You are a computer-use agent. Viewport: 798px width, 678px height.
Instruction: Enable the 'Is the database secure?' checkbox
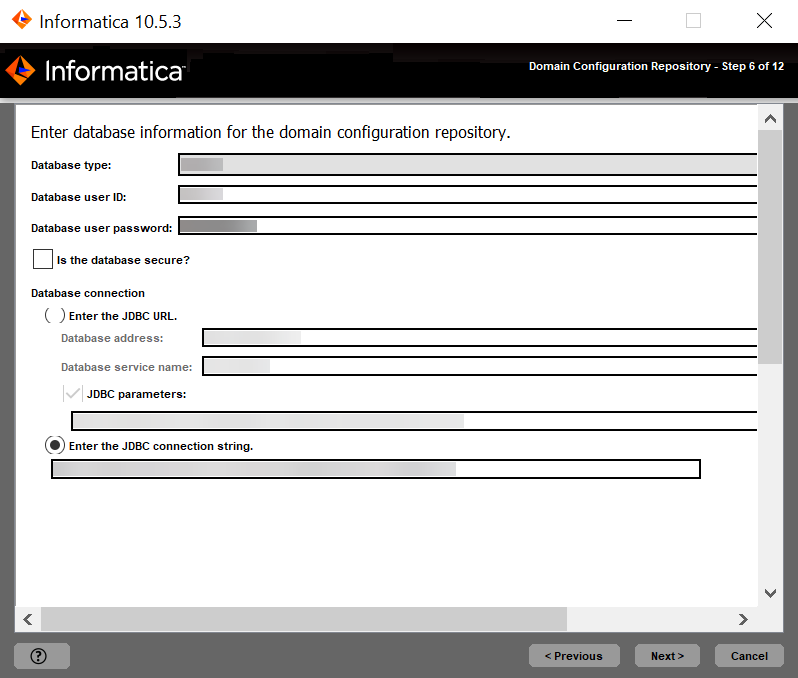pyautogui.click(x=42, y=260)
